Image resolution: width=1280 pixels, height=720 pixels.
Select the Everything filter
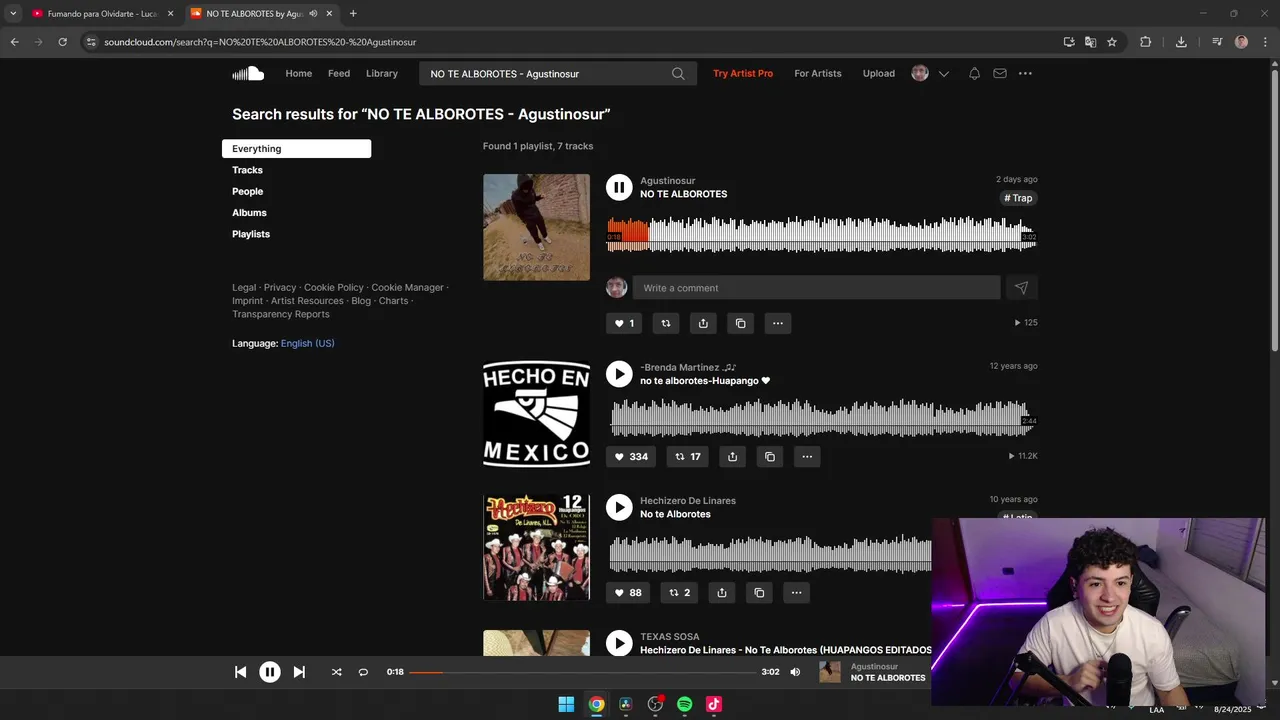296,149
